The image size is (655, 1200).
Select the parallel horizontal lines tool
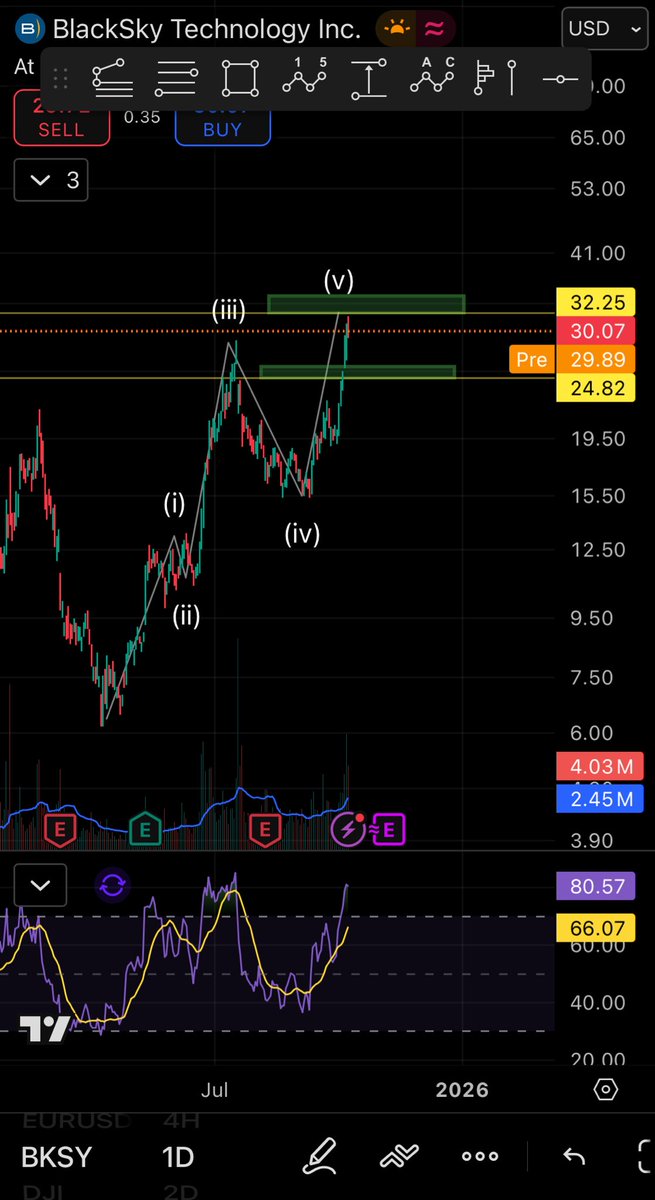pos(176,77)
